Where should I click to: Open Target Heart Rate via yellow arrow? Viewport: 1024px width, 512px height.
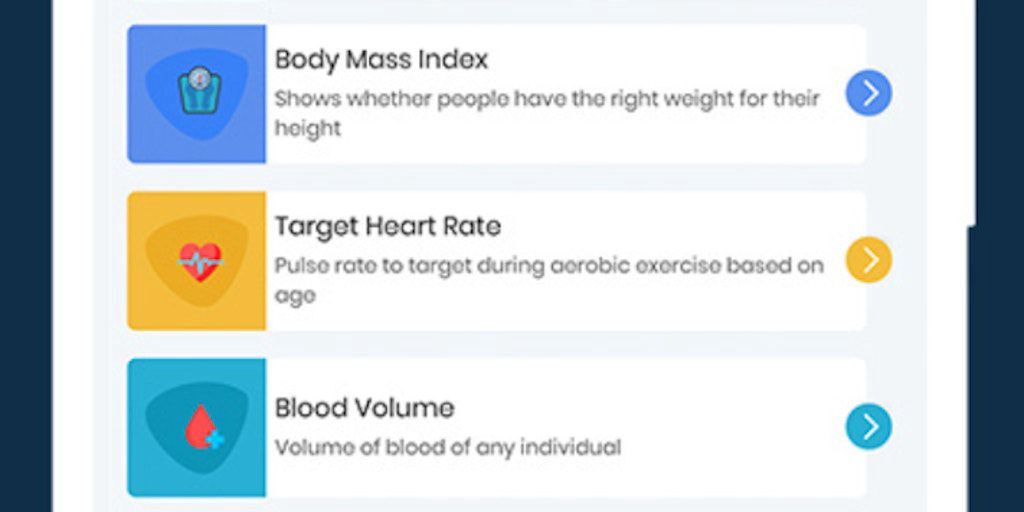click(868, 260)
